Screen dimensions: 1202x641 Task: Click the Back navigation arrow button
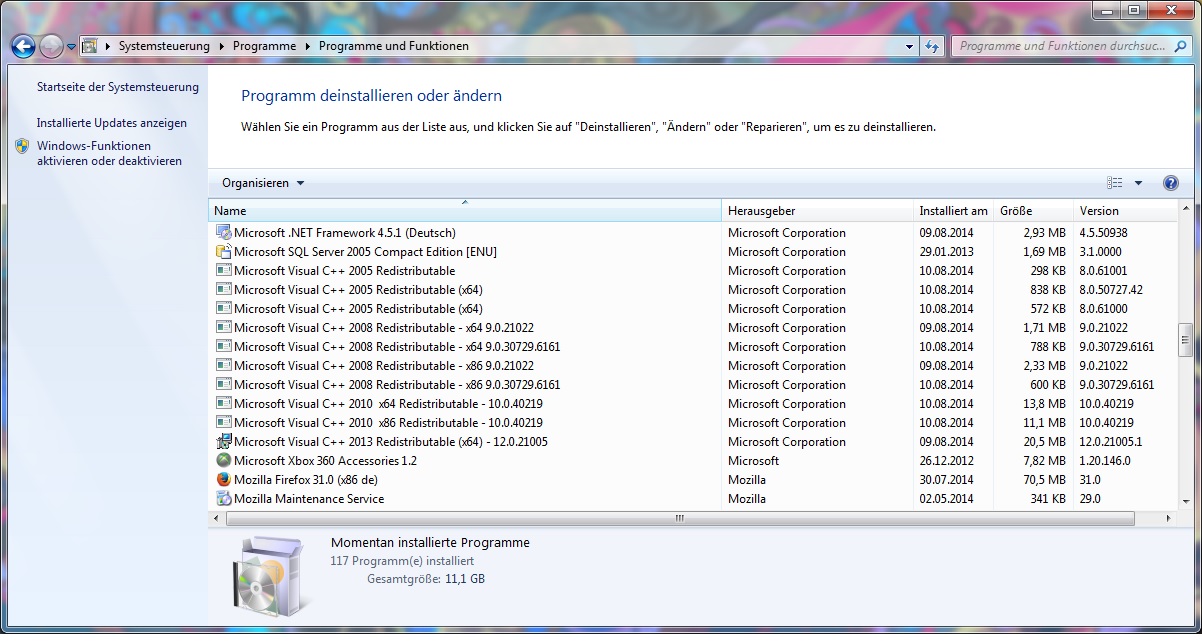click(24, 46)
